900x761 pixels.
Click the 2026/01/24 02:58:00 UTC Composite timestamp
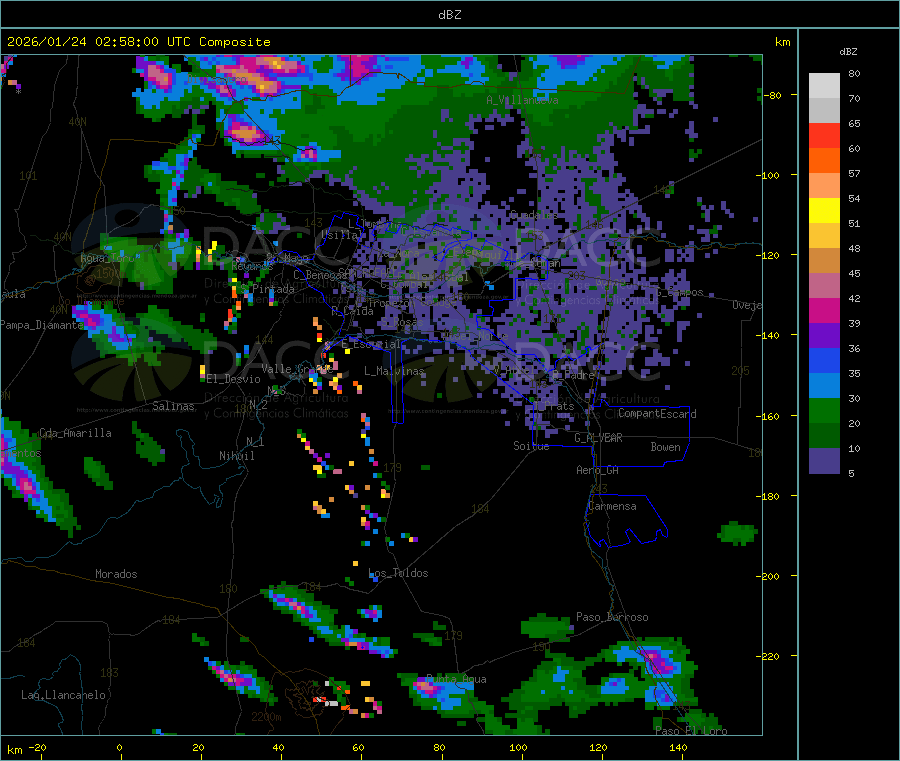pyautogui.click(x=138, y=42)
